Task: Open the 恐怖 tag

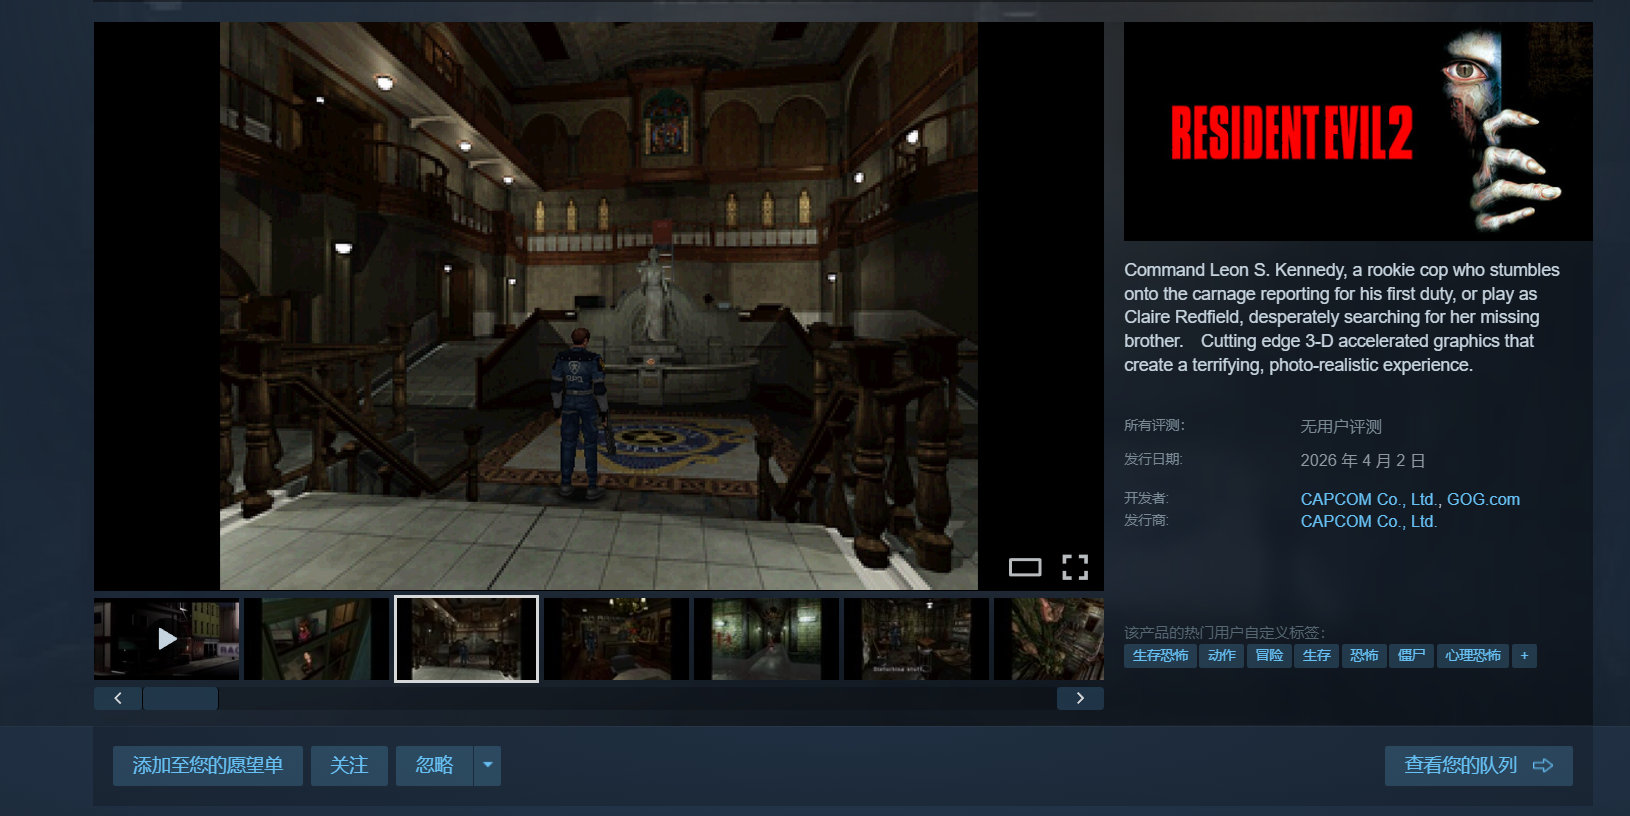Action: [1364, 656]
